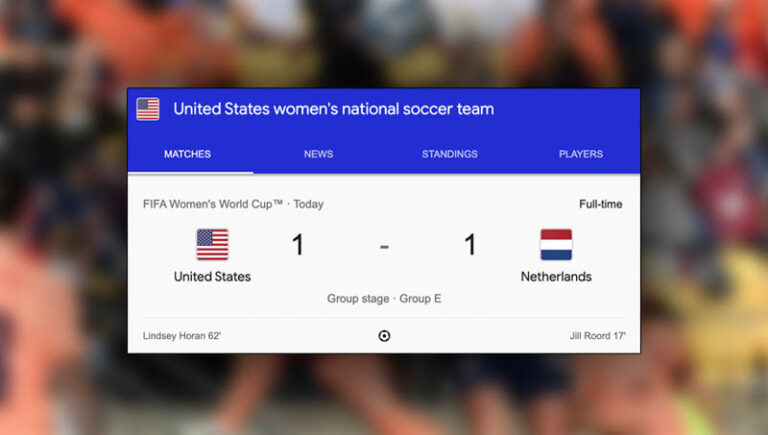Click the Full-time match status
This screenshot has width=768, height=435.
[x=600, y=204]
